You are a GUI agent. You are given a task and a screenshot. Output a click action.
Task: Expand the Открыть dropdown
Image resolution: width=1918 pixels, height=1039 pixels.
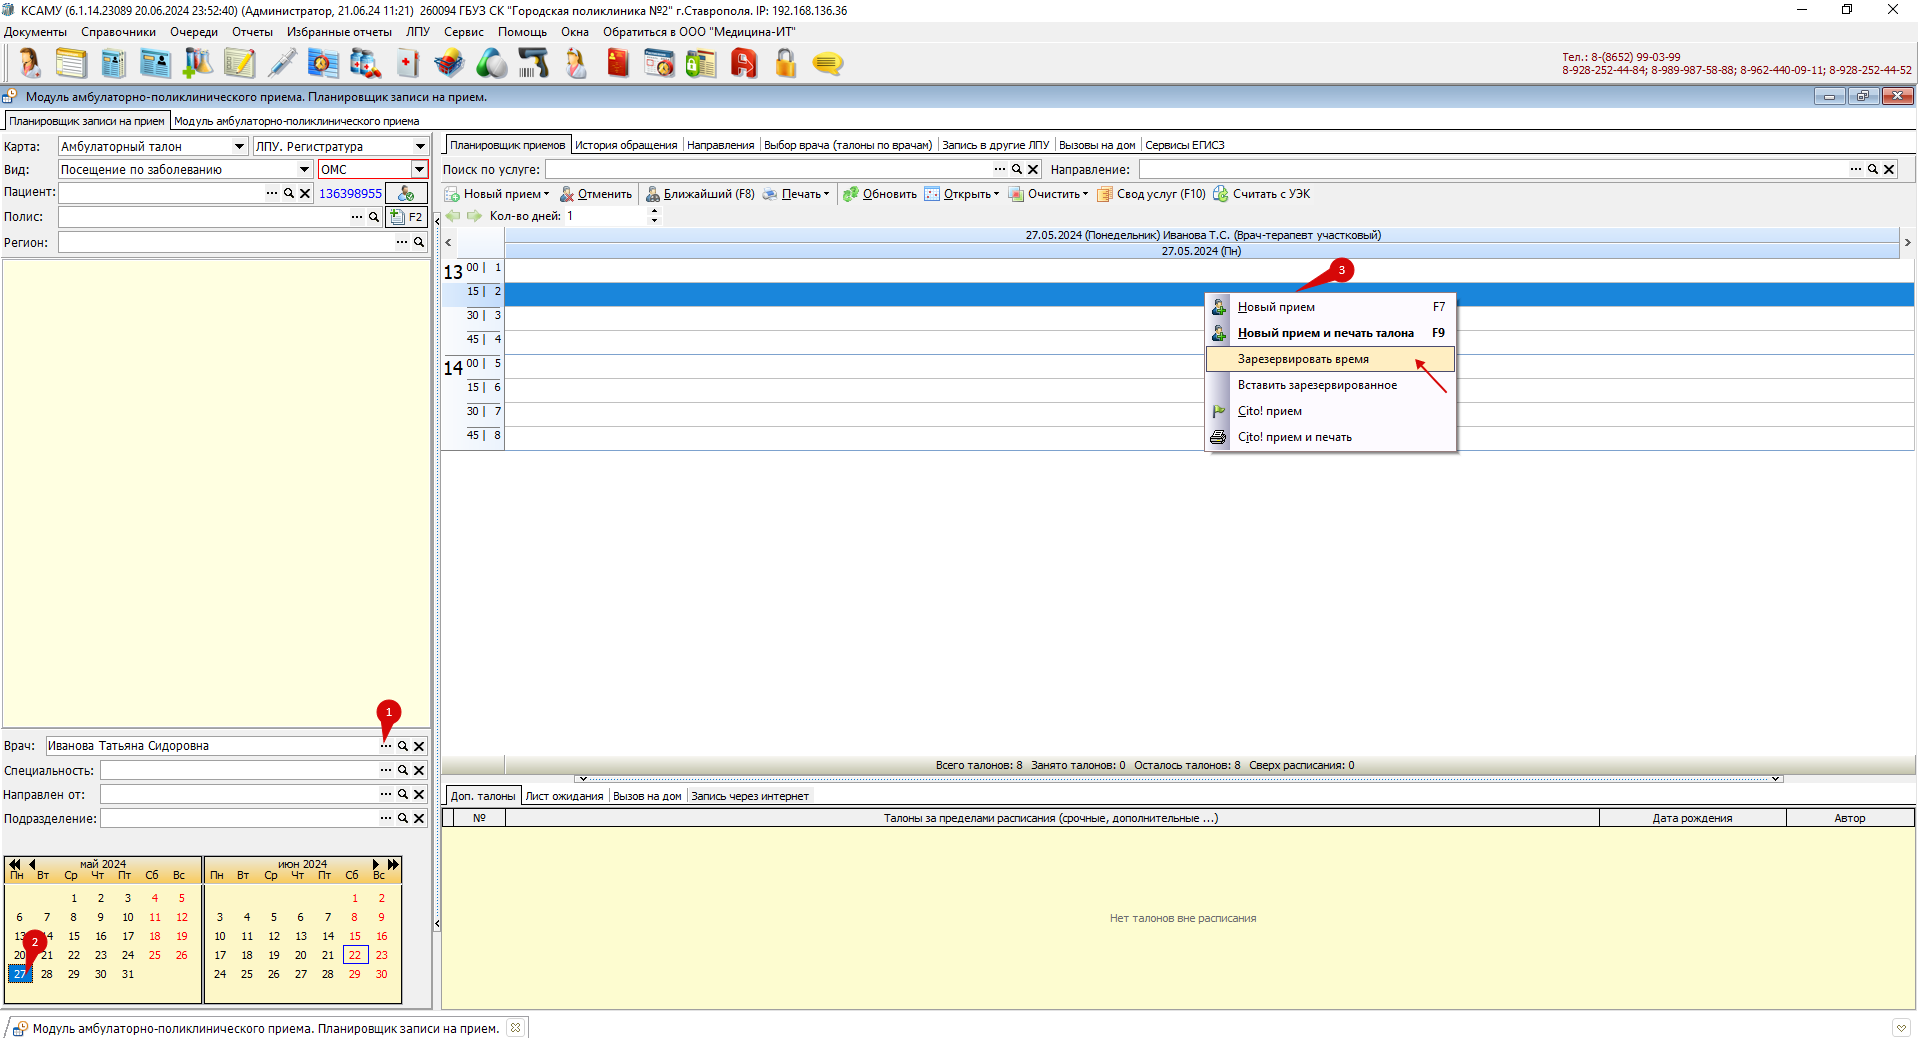tap(996, 194)
